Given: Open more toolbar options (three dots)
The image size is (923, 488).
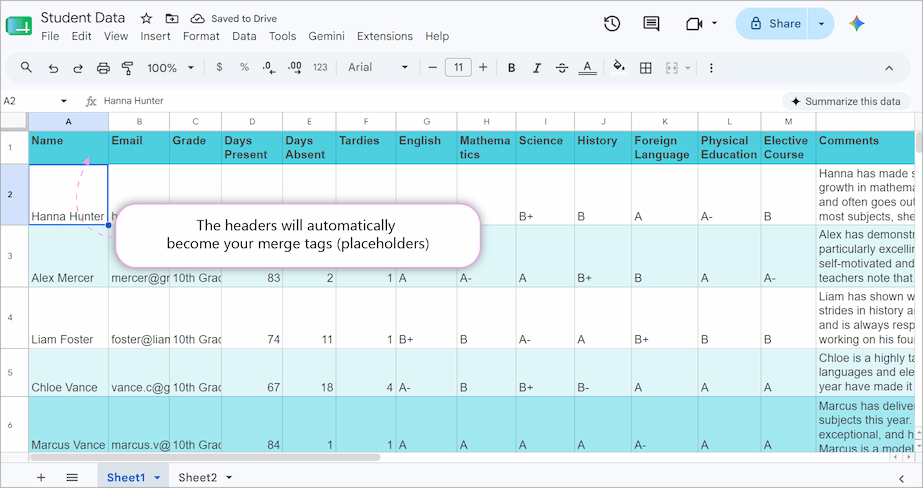Looking at the screenshot, I should coord(711,68).
